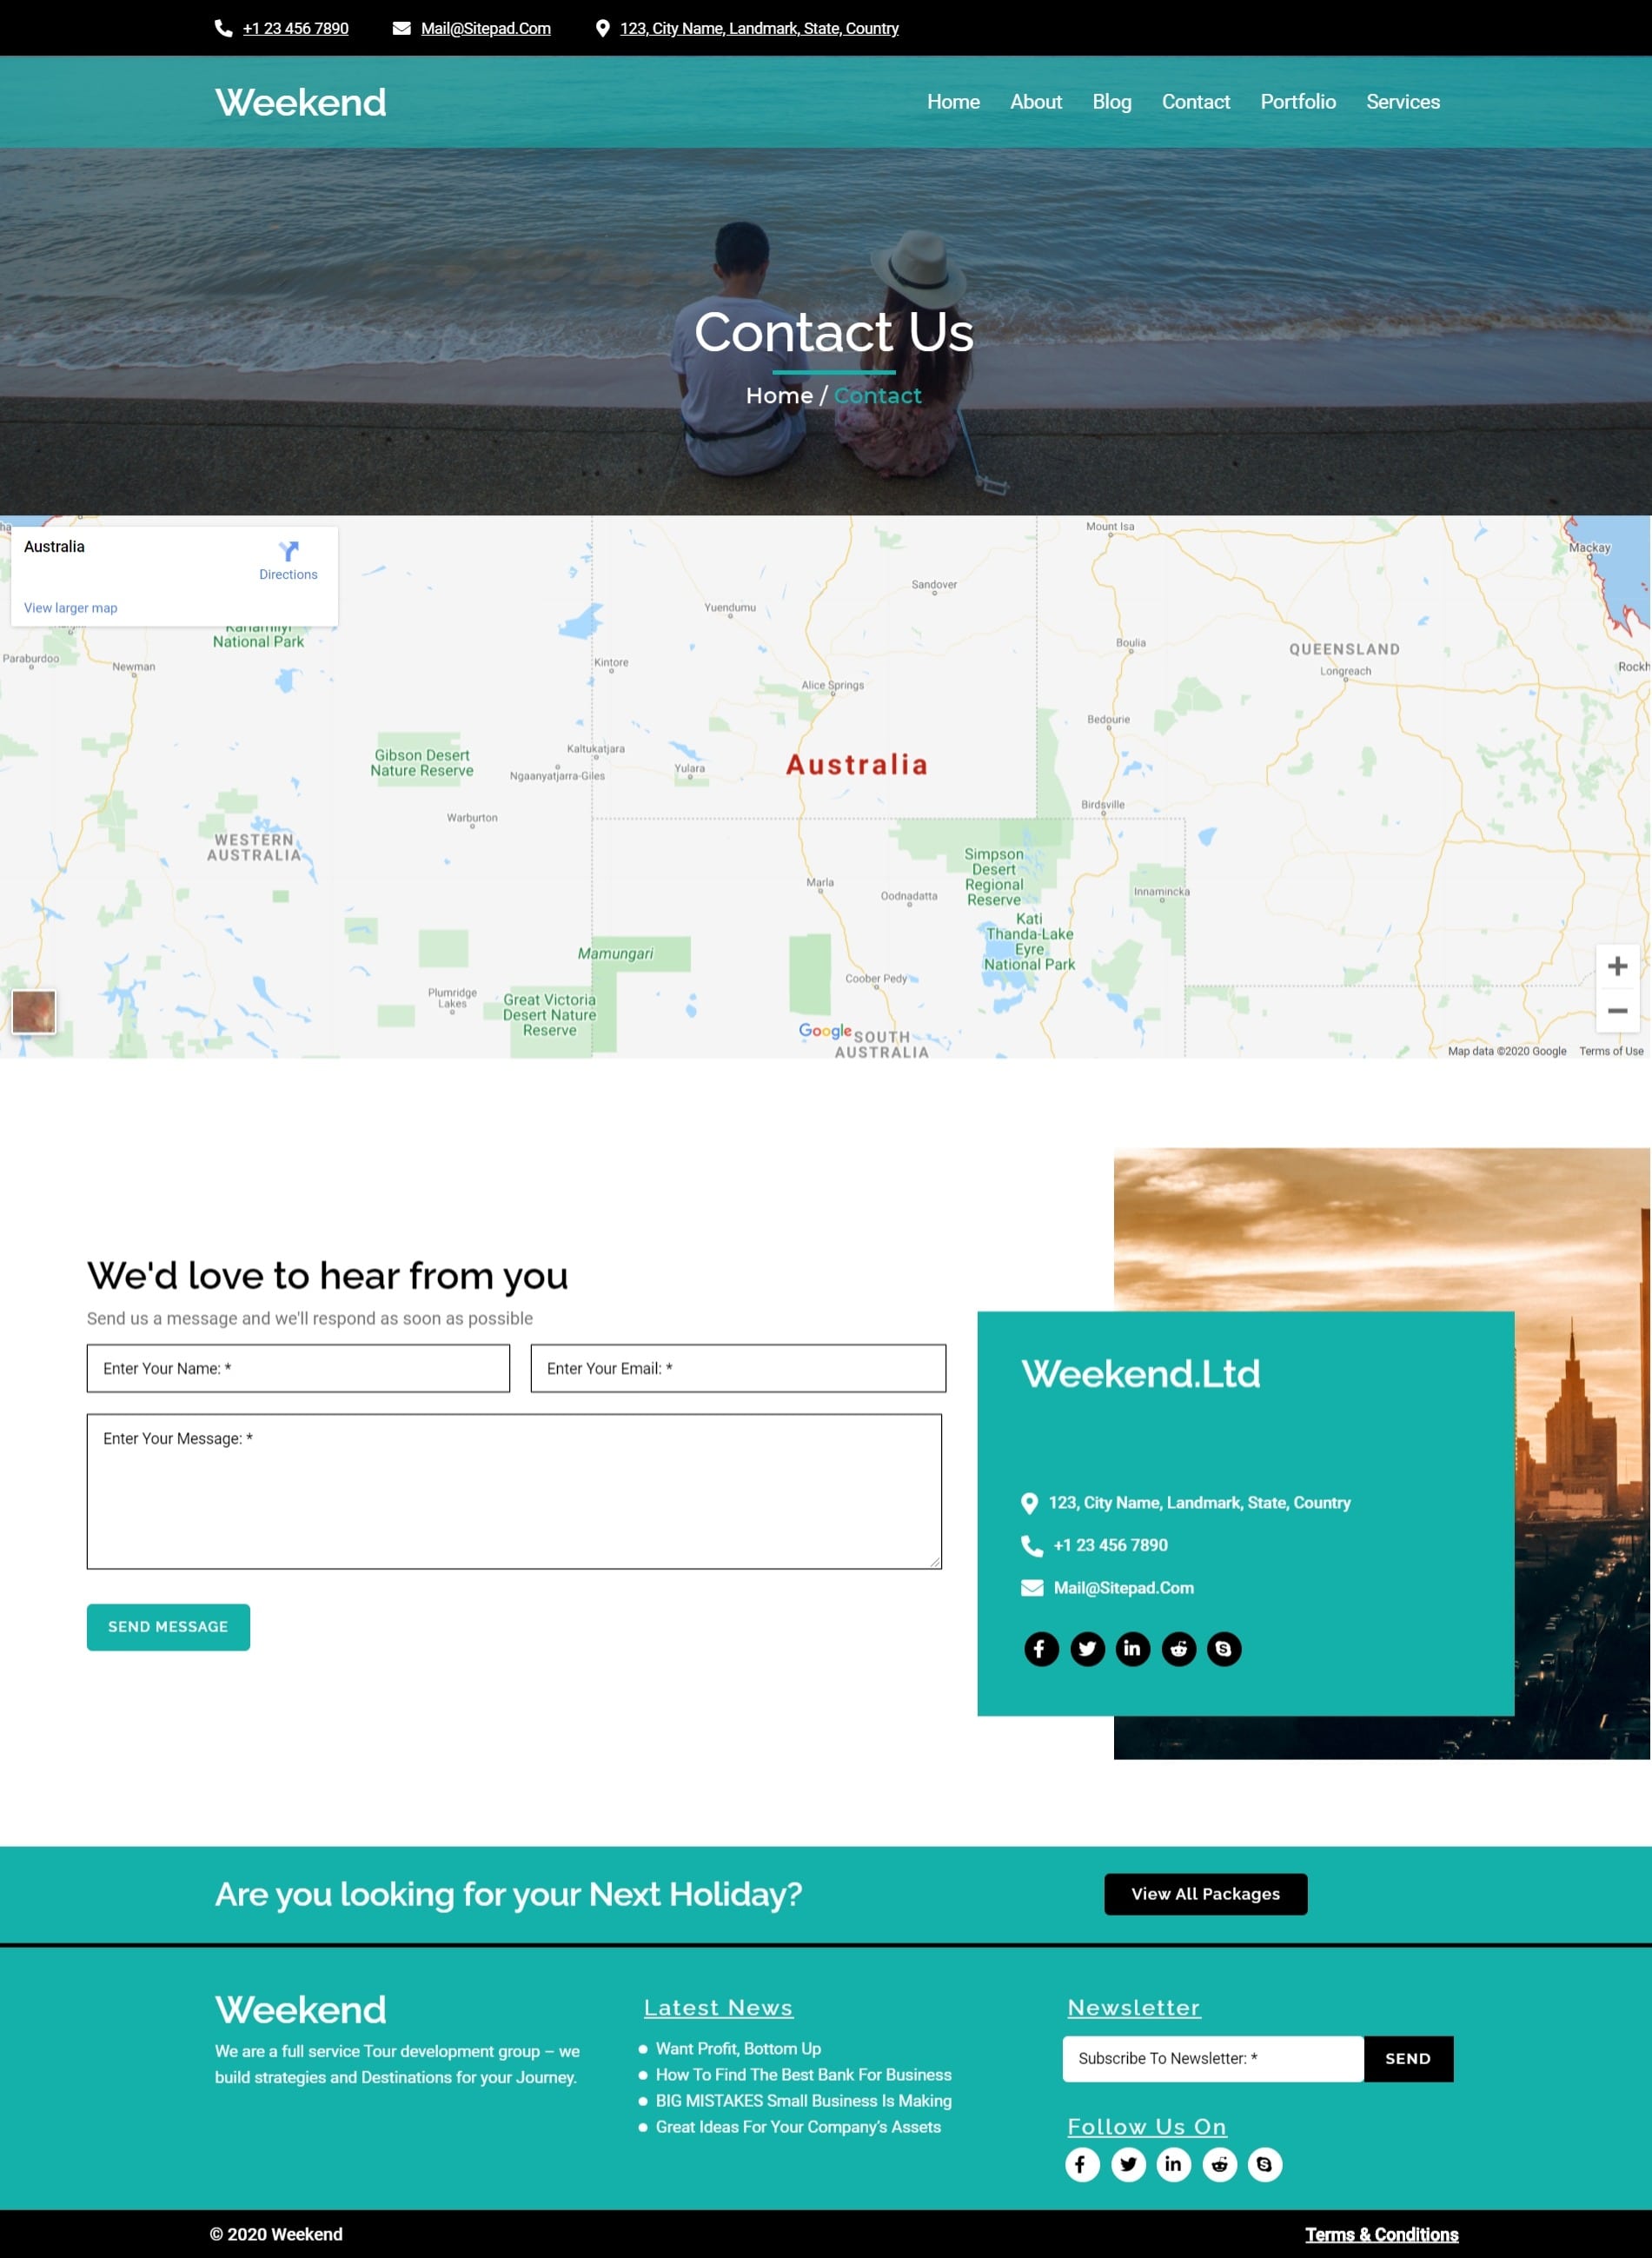The image size is (1652, 2258).
Task: Open View larger map link
Action: [71, 607]
